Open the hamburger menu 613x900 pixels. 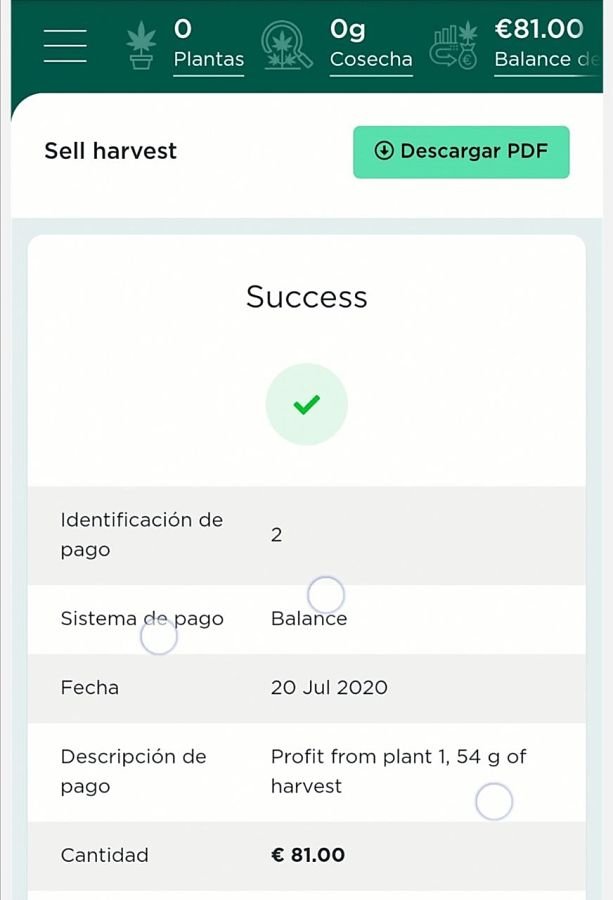[65, 45]
